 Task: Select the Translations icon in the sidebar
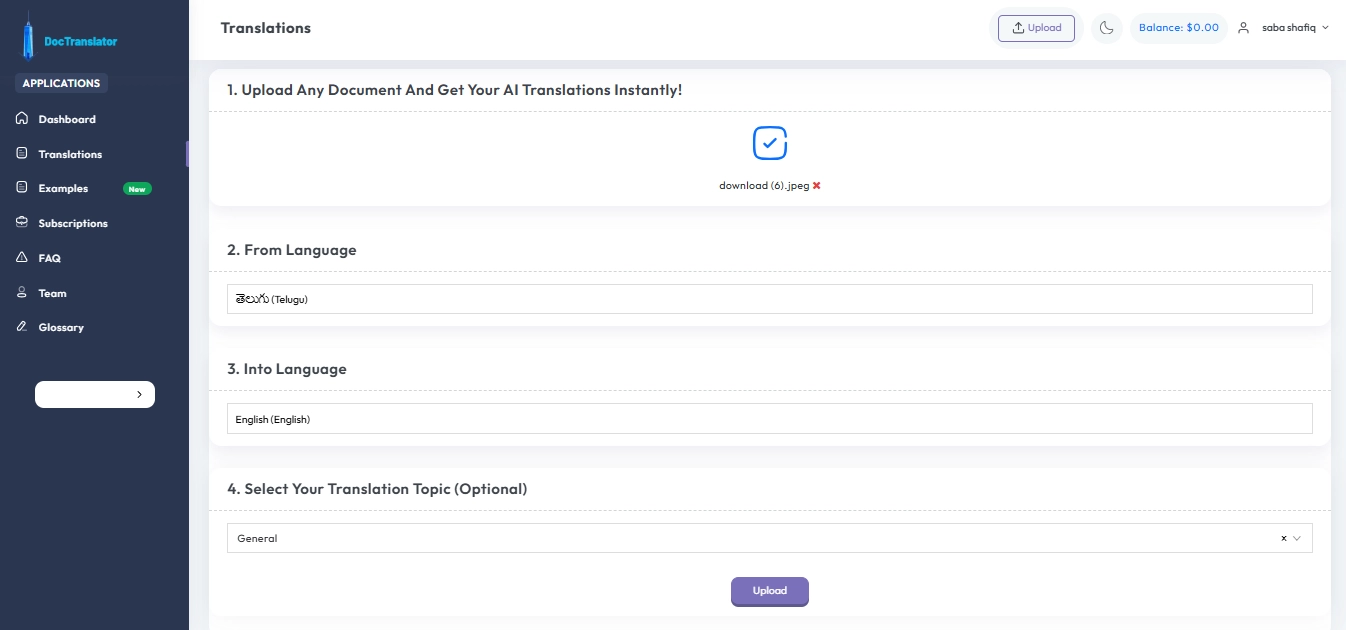pyautogui.click(x=21, y=153)
